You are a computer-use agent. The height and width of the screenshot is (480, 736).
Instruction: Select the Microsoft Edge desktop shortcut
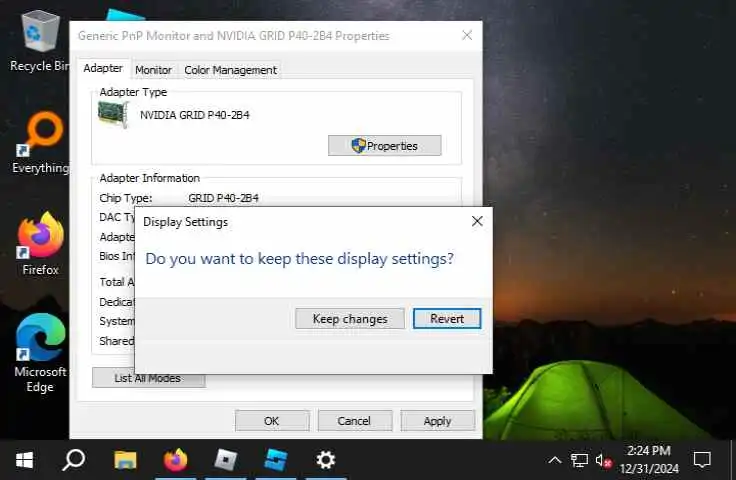pyautogui.click(x=40, y=353)
